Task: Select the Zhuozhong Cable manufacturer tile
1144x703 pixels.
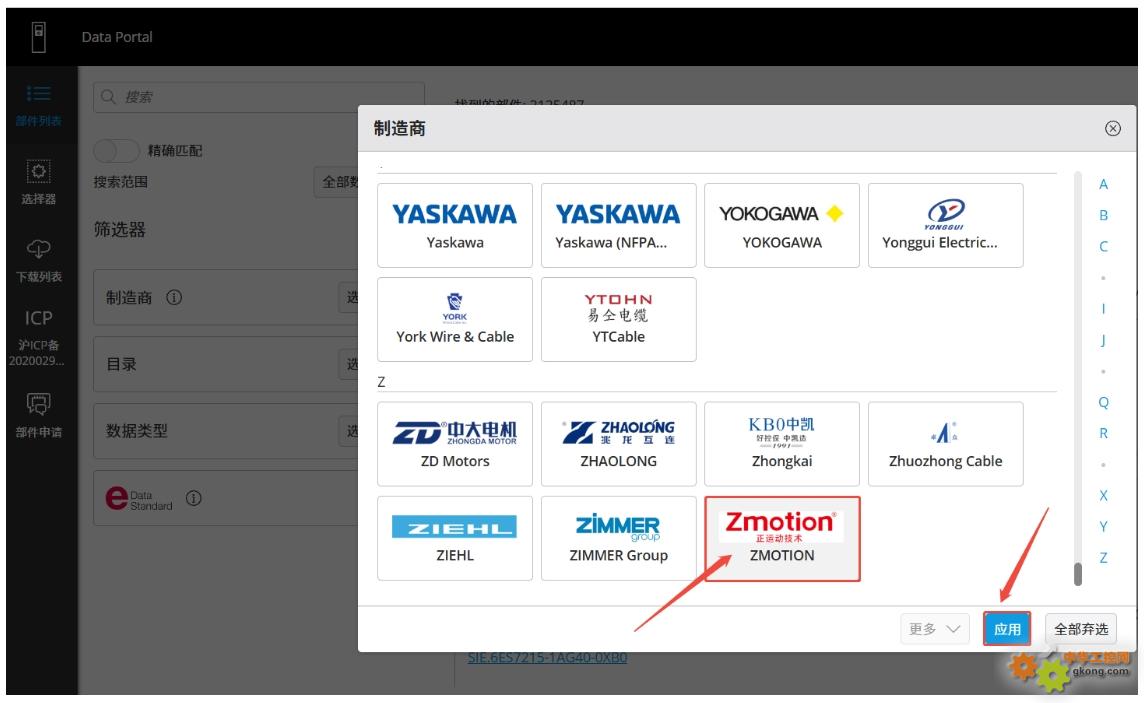Action: [x=946, y=444]
